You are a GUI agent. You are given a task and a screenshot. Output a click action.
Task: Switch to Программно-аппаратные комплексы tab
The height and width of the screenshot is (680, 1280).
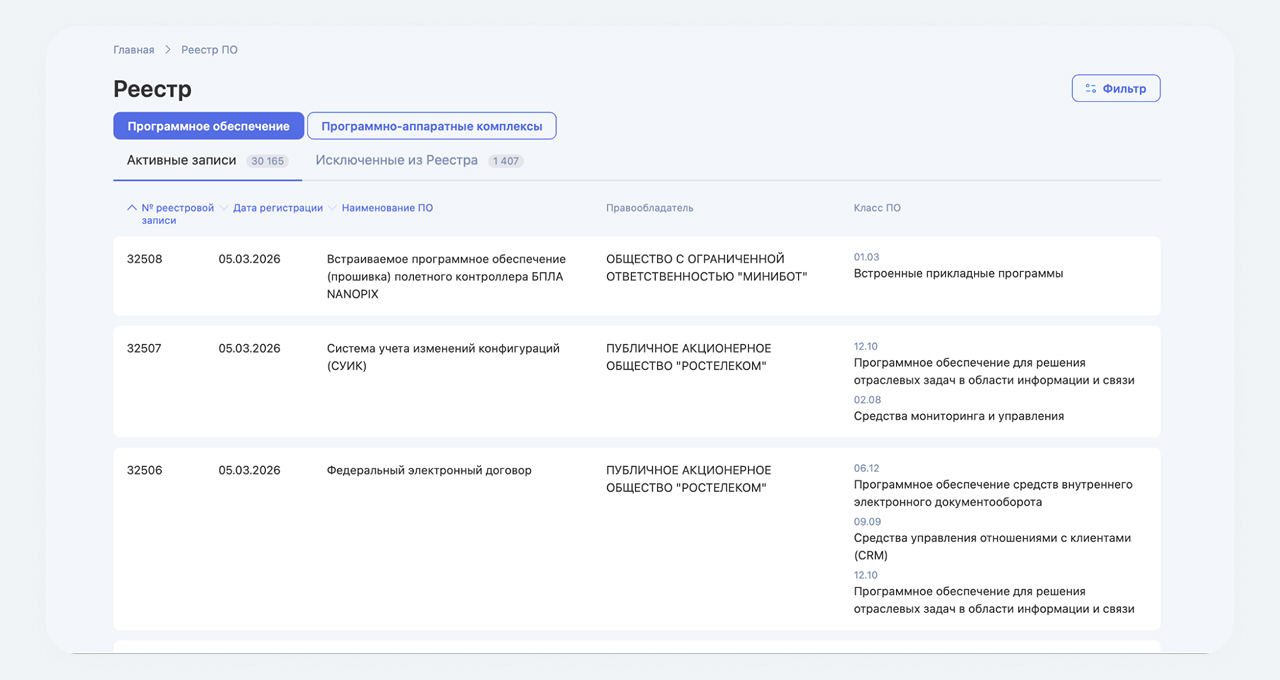point(431,126)
